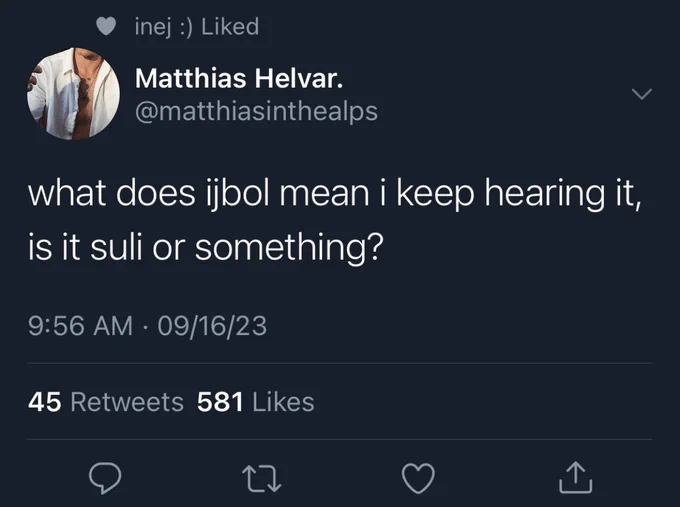Image resolution: width=680 pixels, height=507 pixels.
Task: Tap the share upload arrow icon
Action: (575, 478)
